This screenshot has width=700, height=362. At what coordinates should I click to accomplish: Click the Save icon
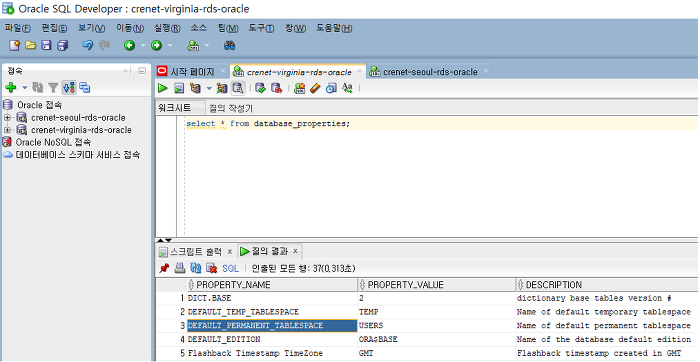(x=46, y=45)
